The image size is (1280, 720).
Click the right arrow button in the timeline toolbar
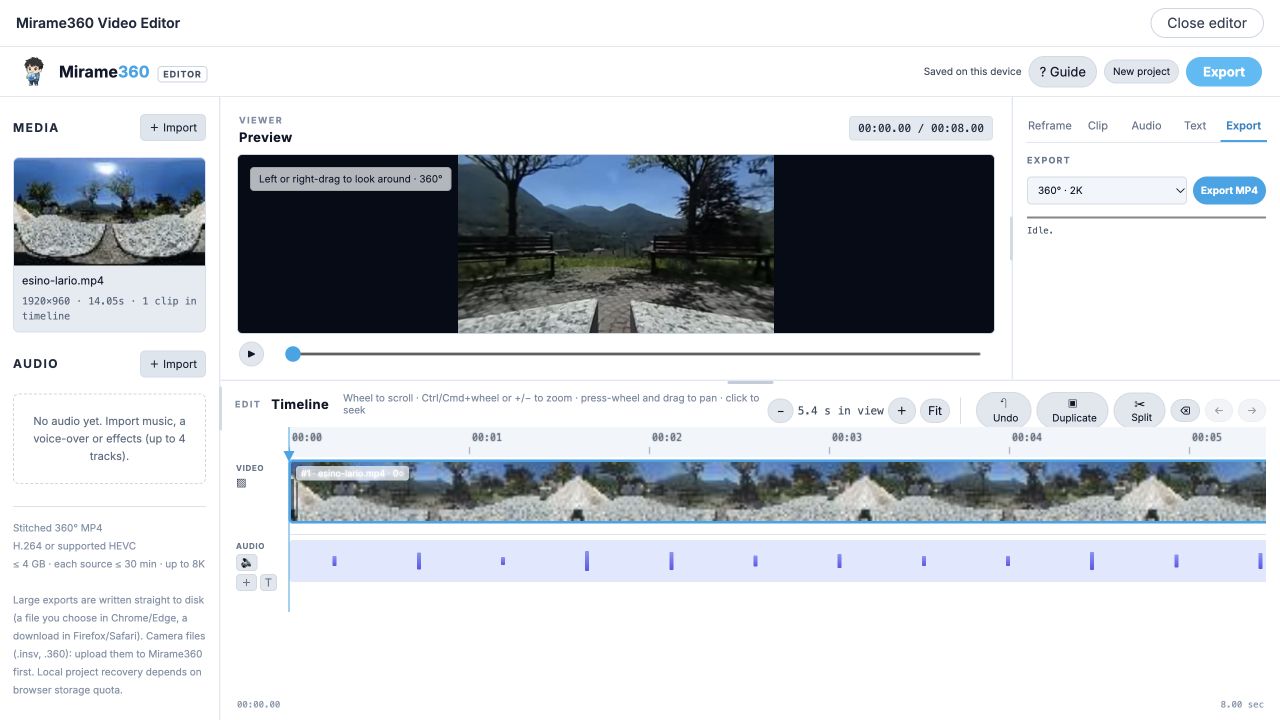tap(1252, 410)
